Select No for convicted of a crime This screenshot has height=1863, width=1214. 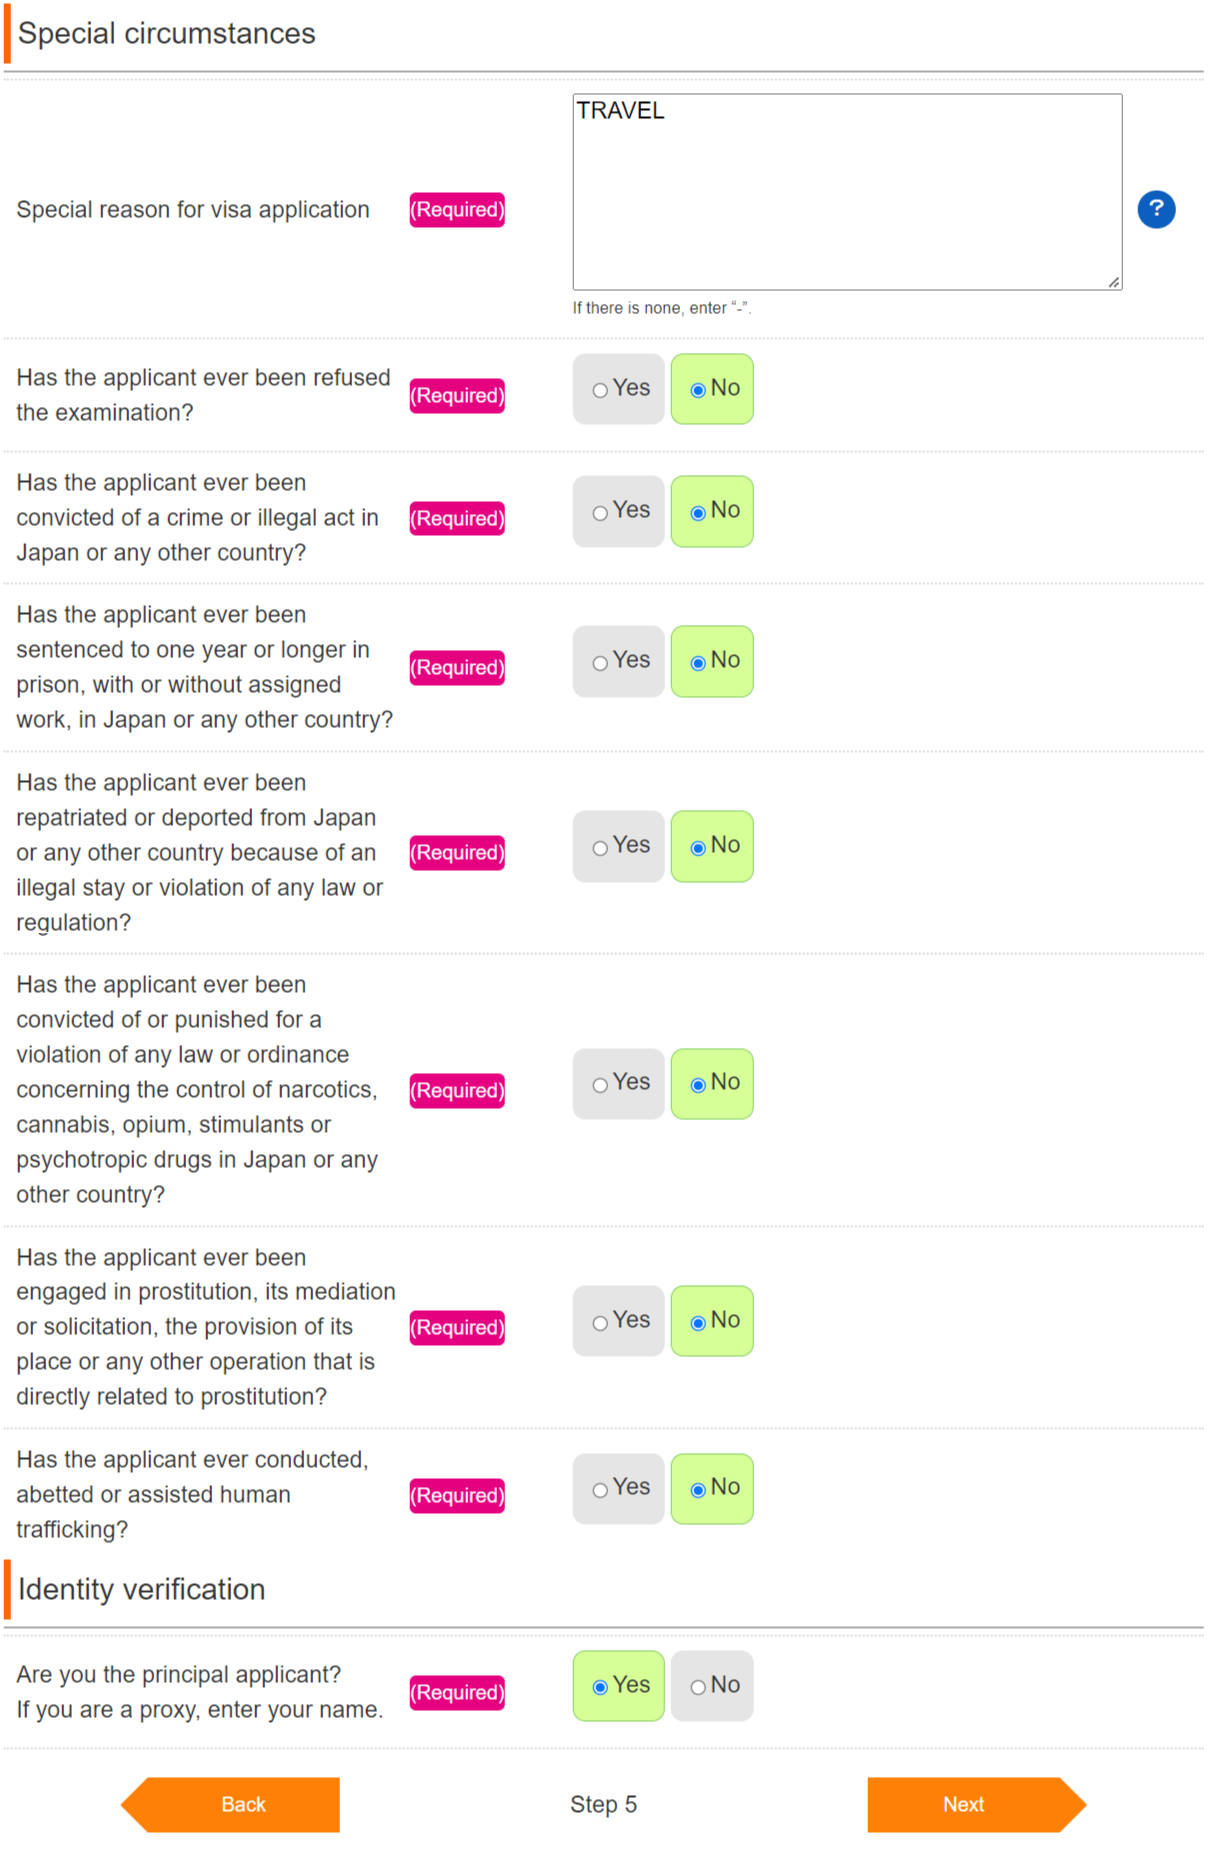712,511
